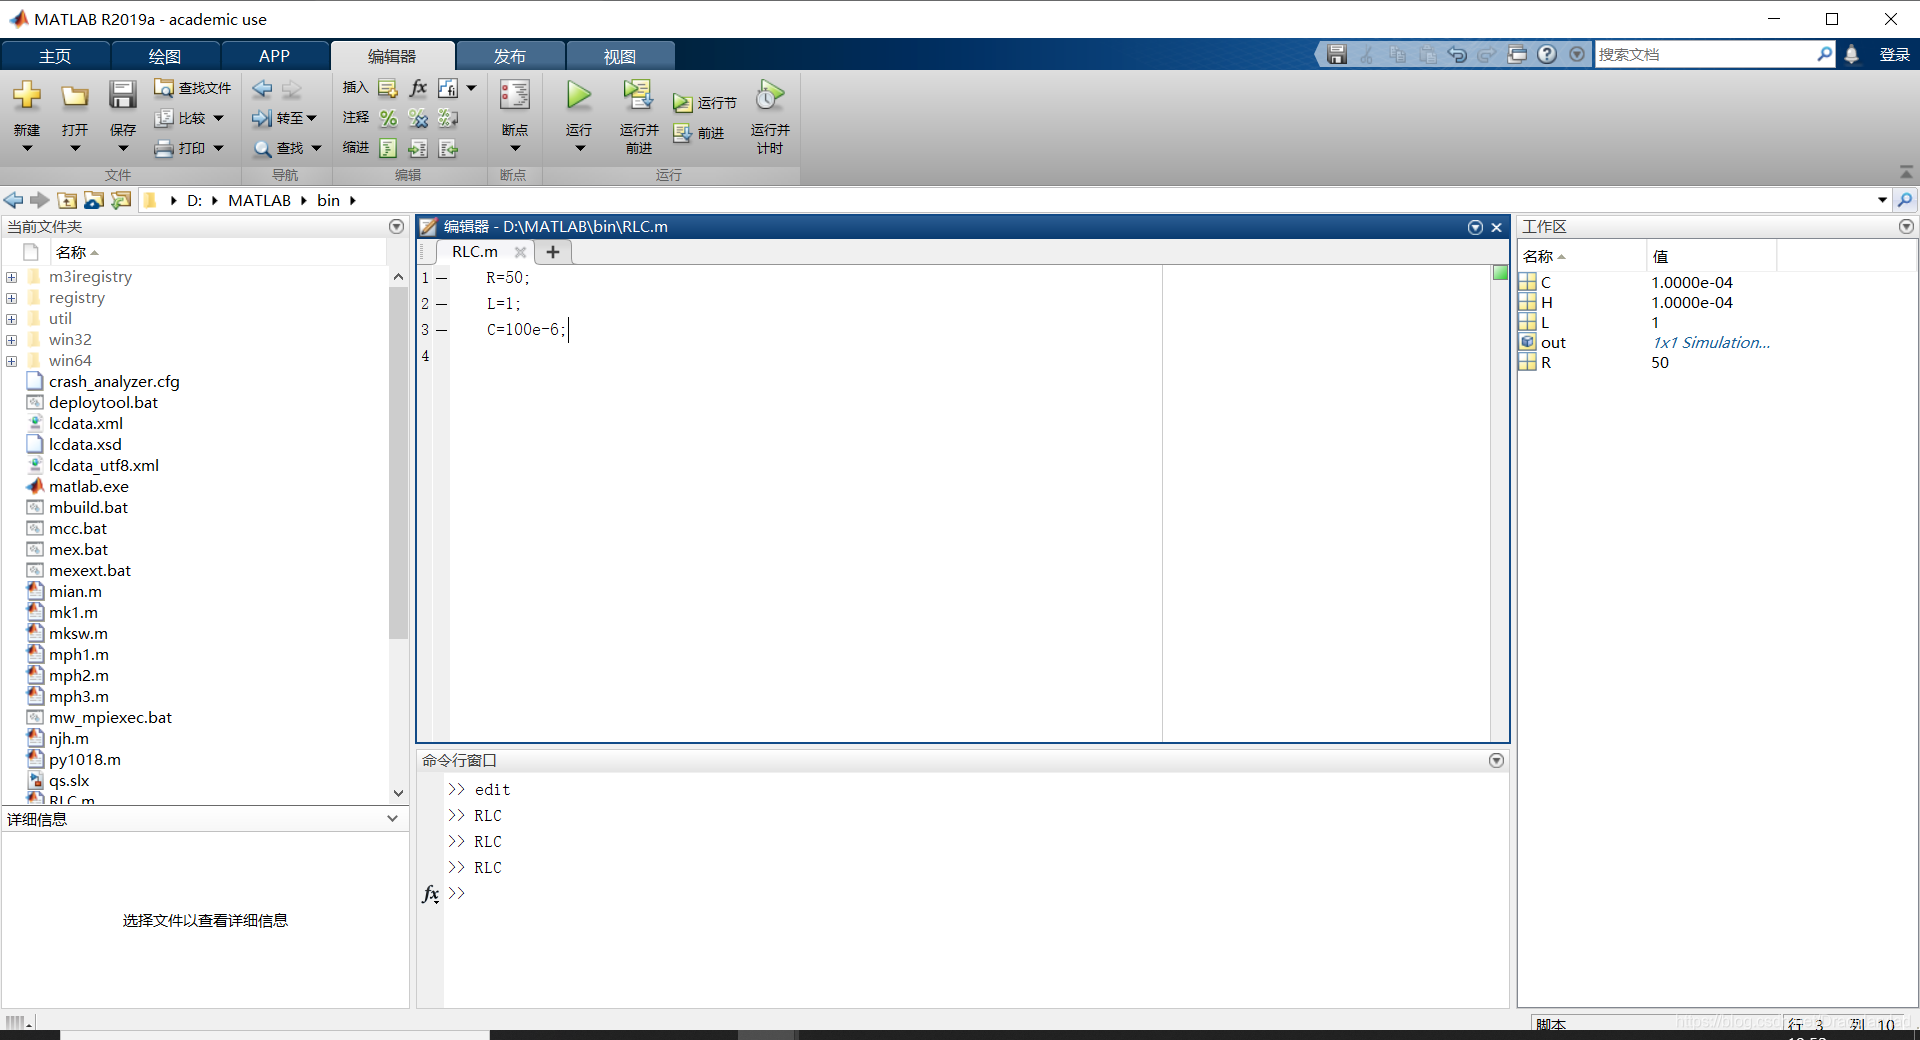
Task: Click the switch windows icon in quick access toolbar
Action: [1517, 55]
